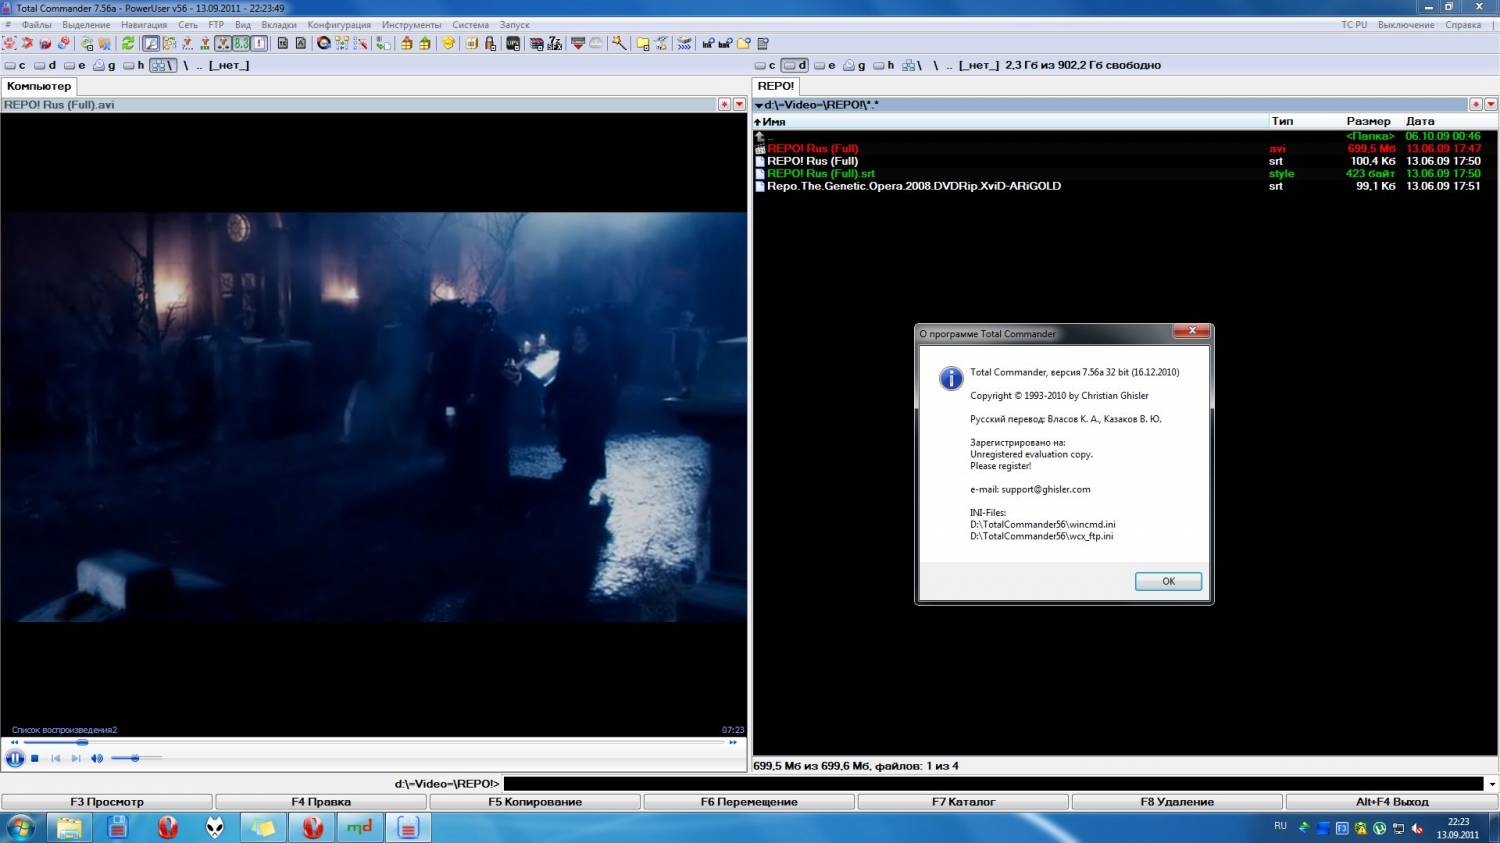Click the F5 Копирование button

pyautogui.click(x=535, y=802)
